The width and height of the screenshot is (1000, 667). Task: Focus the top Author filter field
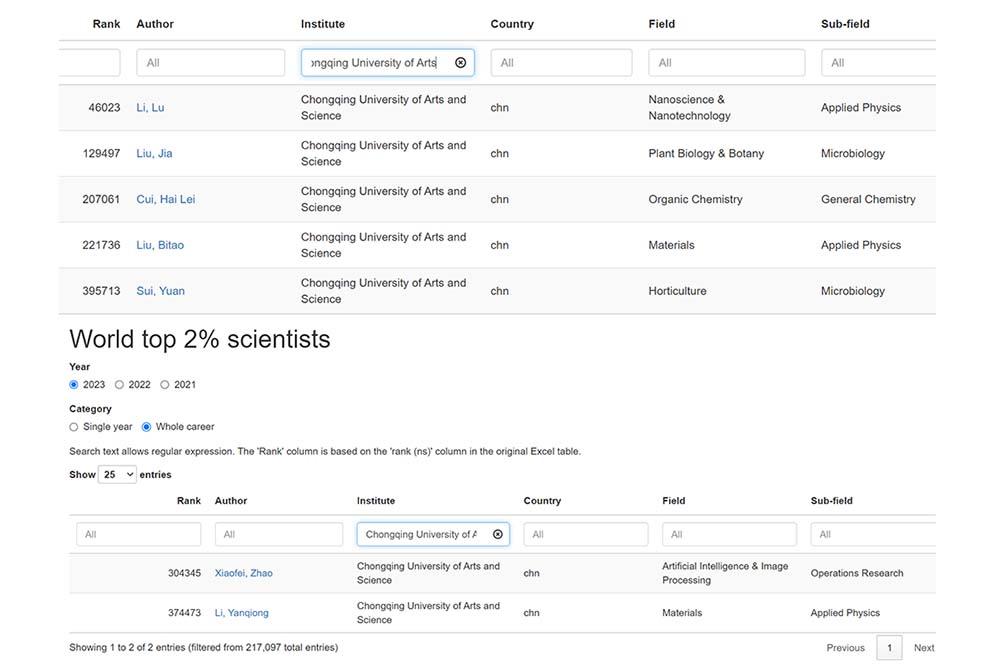click(210, 63)
